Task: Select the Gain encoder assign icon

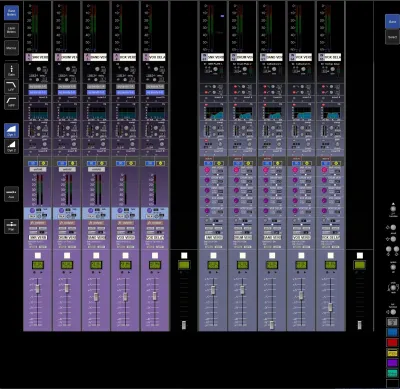Action: [11, 70]
